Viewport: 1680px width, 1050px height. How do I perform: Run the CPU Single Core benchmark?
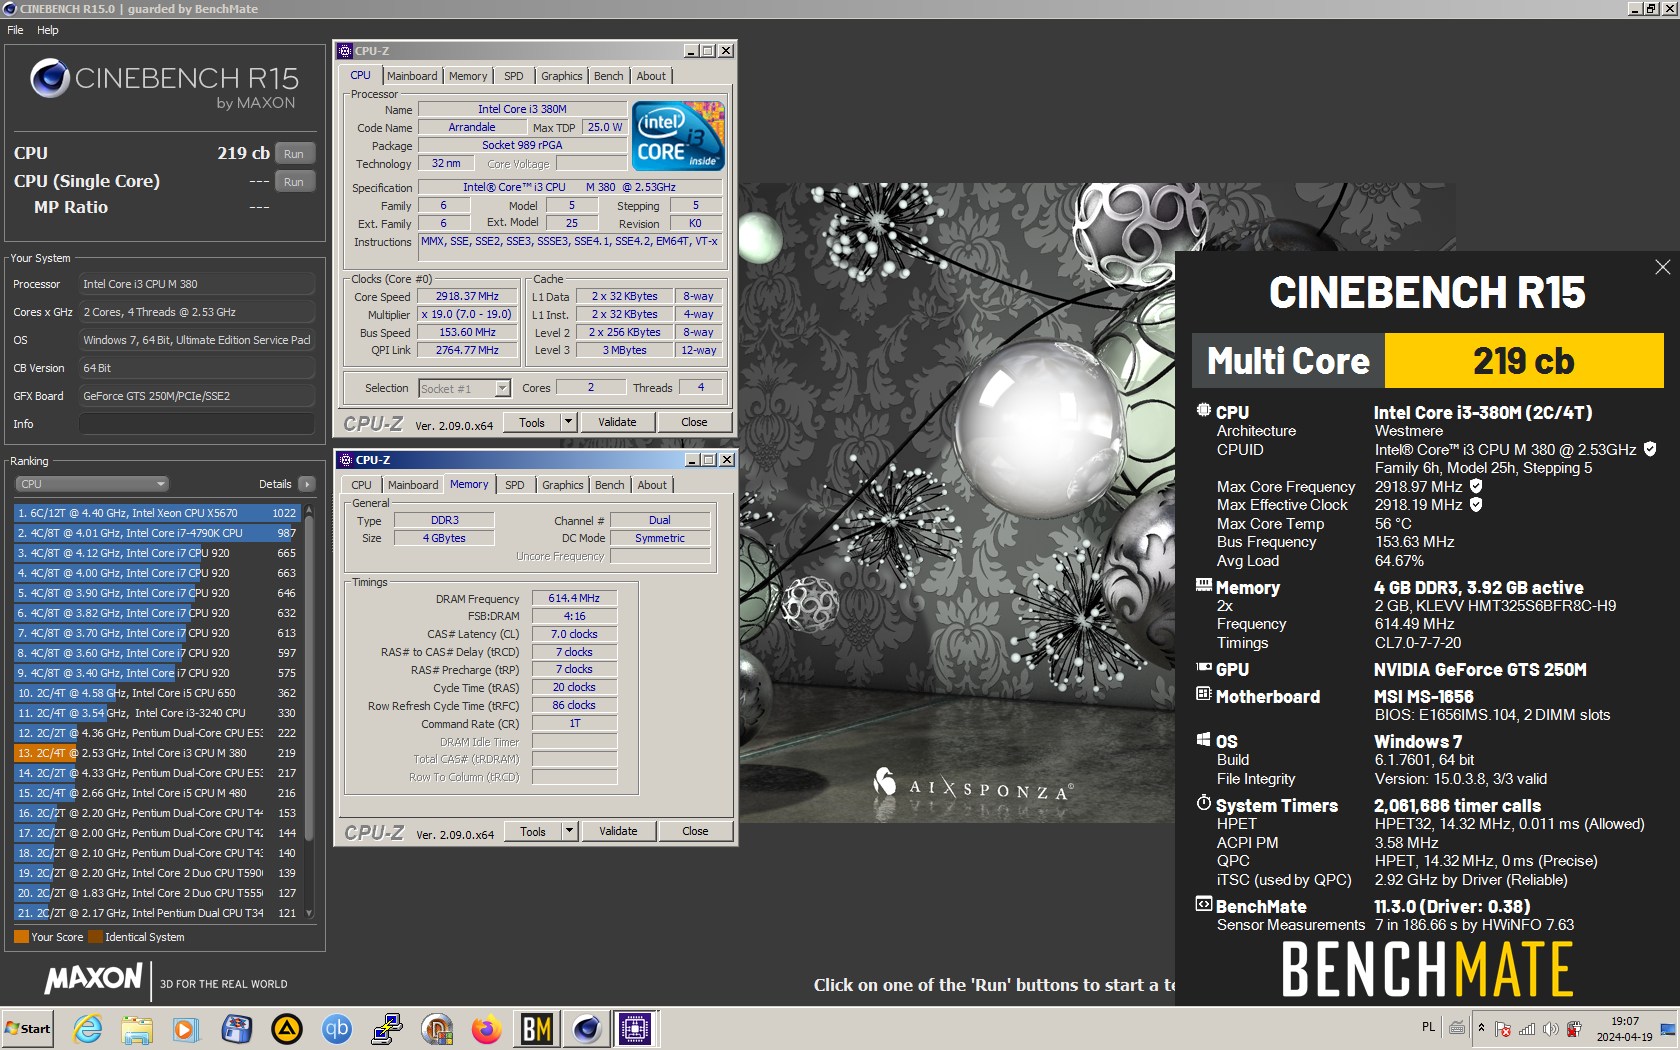pyautogui.click(x=294, y=182)
